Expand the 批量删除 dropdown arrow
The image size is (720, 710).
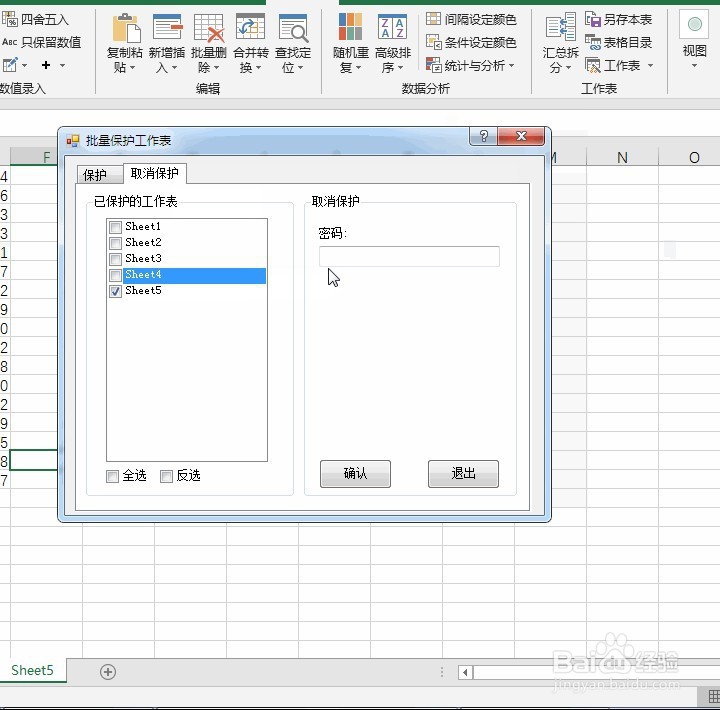tap(216, 68)
